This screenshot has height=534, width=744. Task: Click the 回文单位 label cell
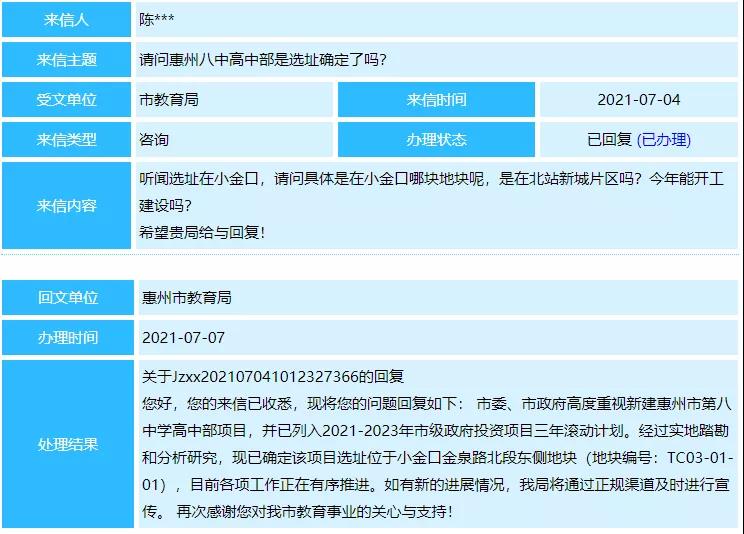coord(68,298)
